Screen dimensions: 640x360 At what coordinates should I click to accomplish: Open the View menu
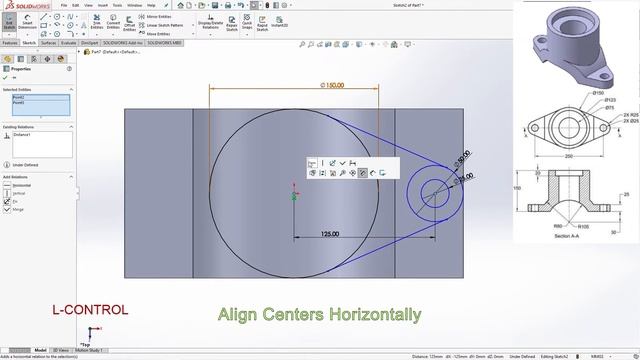(x=88, y=5)
